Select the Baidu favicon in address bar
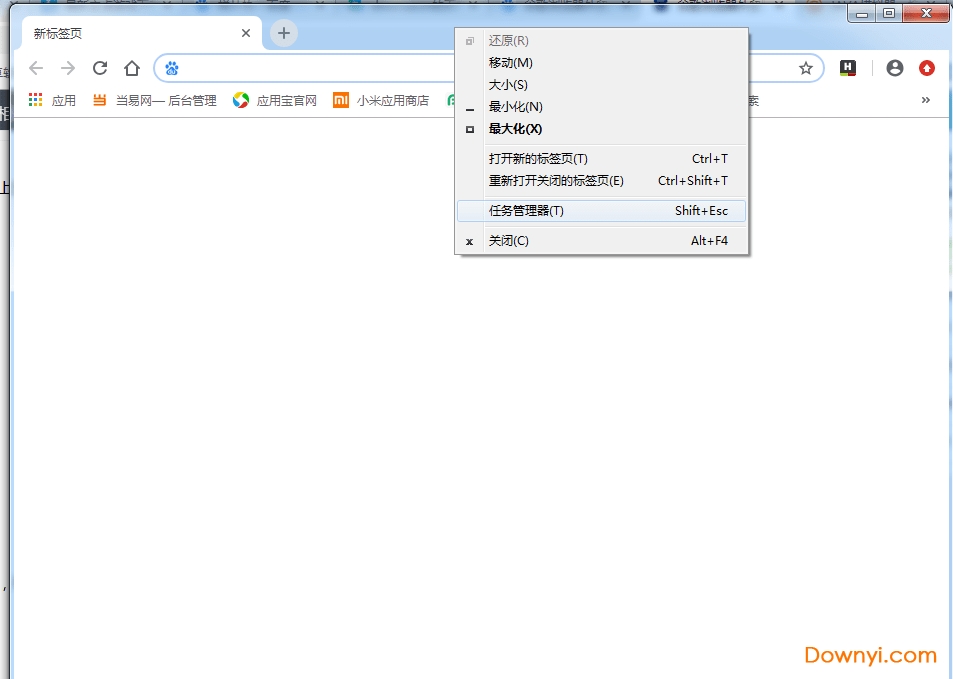The width and height of the screenshot is (953, 679). point(171,68)
